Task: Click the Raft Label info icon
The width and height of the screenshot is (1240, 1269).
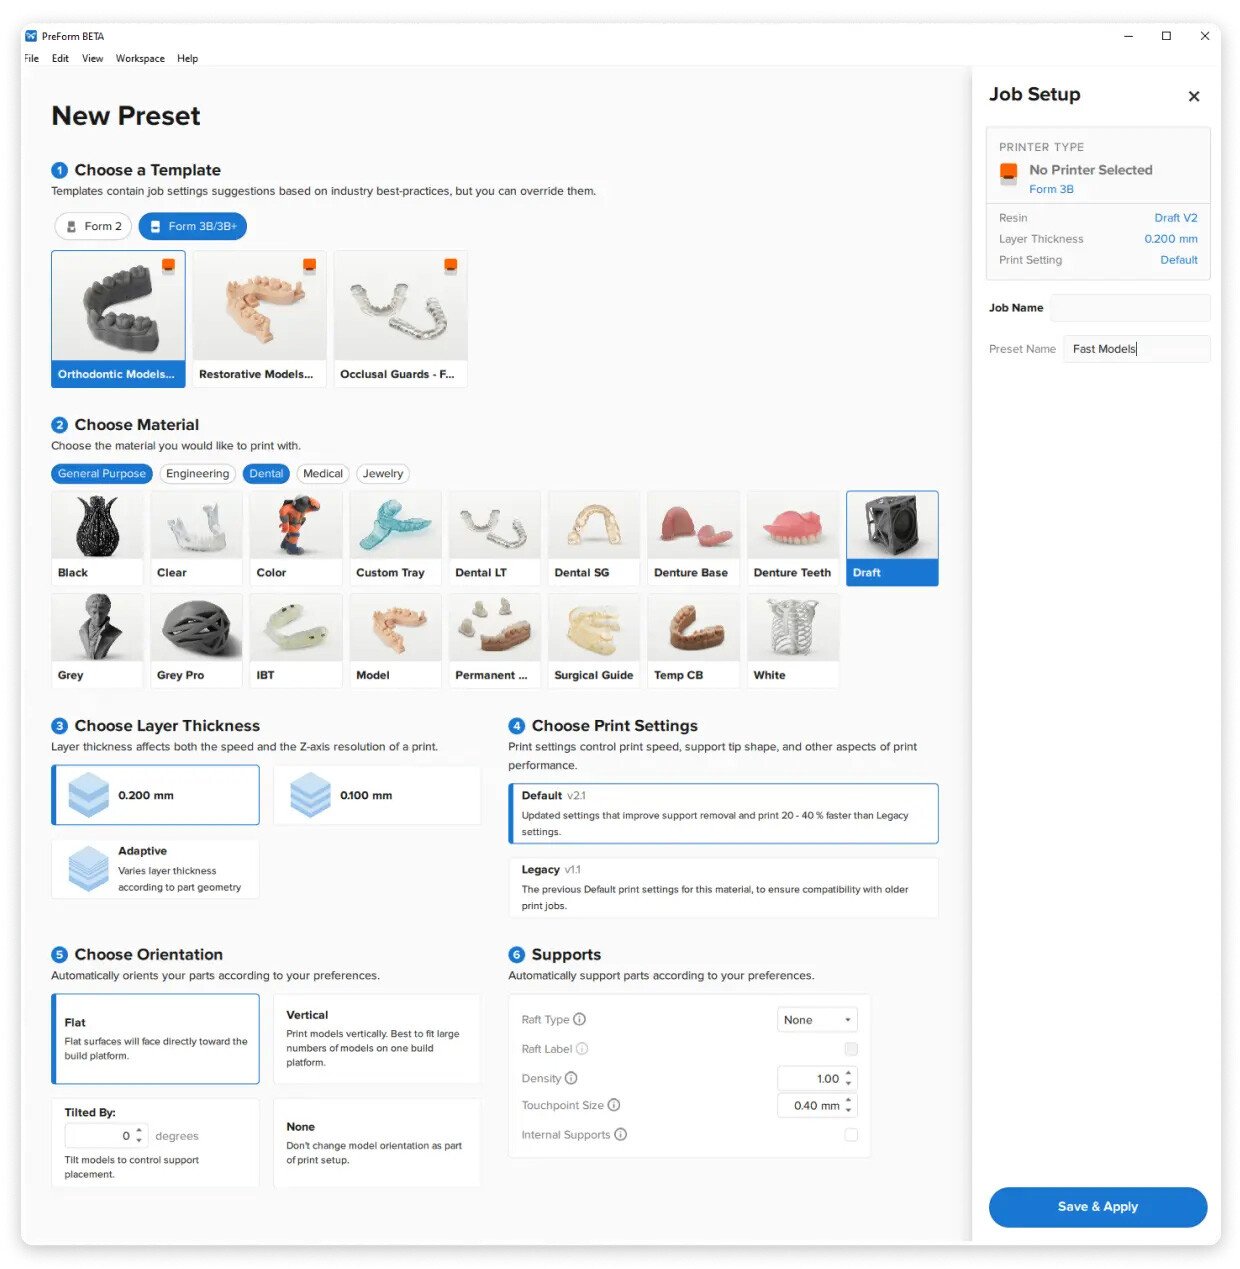Action: point(582,1048)
